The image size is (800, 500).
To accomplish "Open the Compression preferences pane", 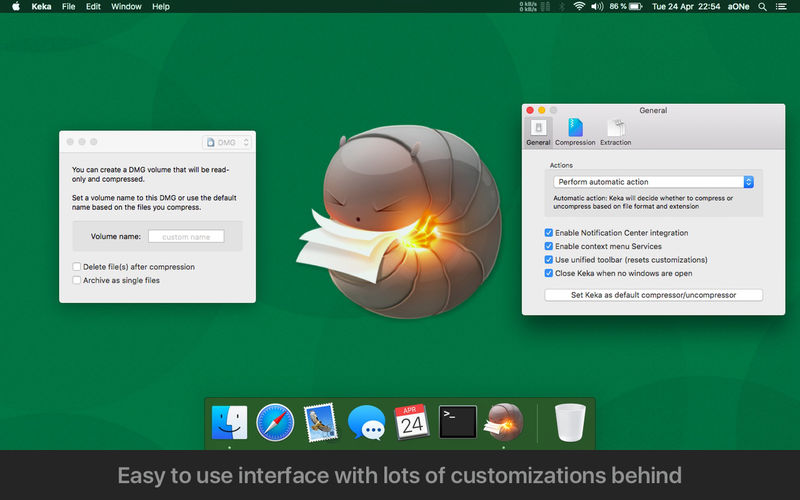I will point(575,131).
